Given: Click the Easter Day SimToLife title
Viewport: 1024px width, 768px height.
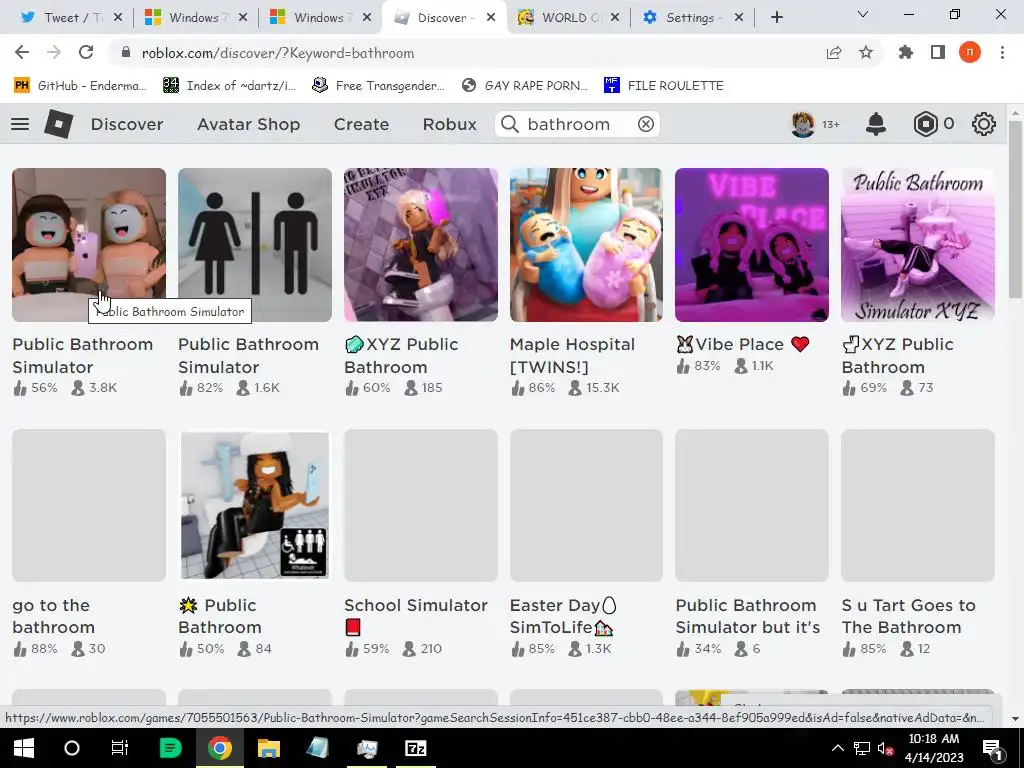Looking at the screenshot, I should (563, 616).
